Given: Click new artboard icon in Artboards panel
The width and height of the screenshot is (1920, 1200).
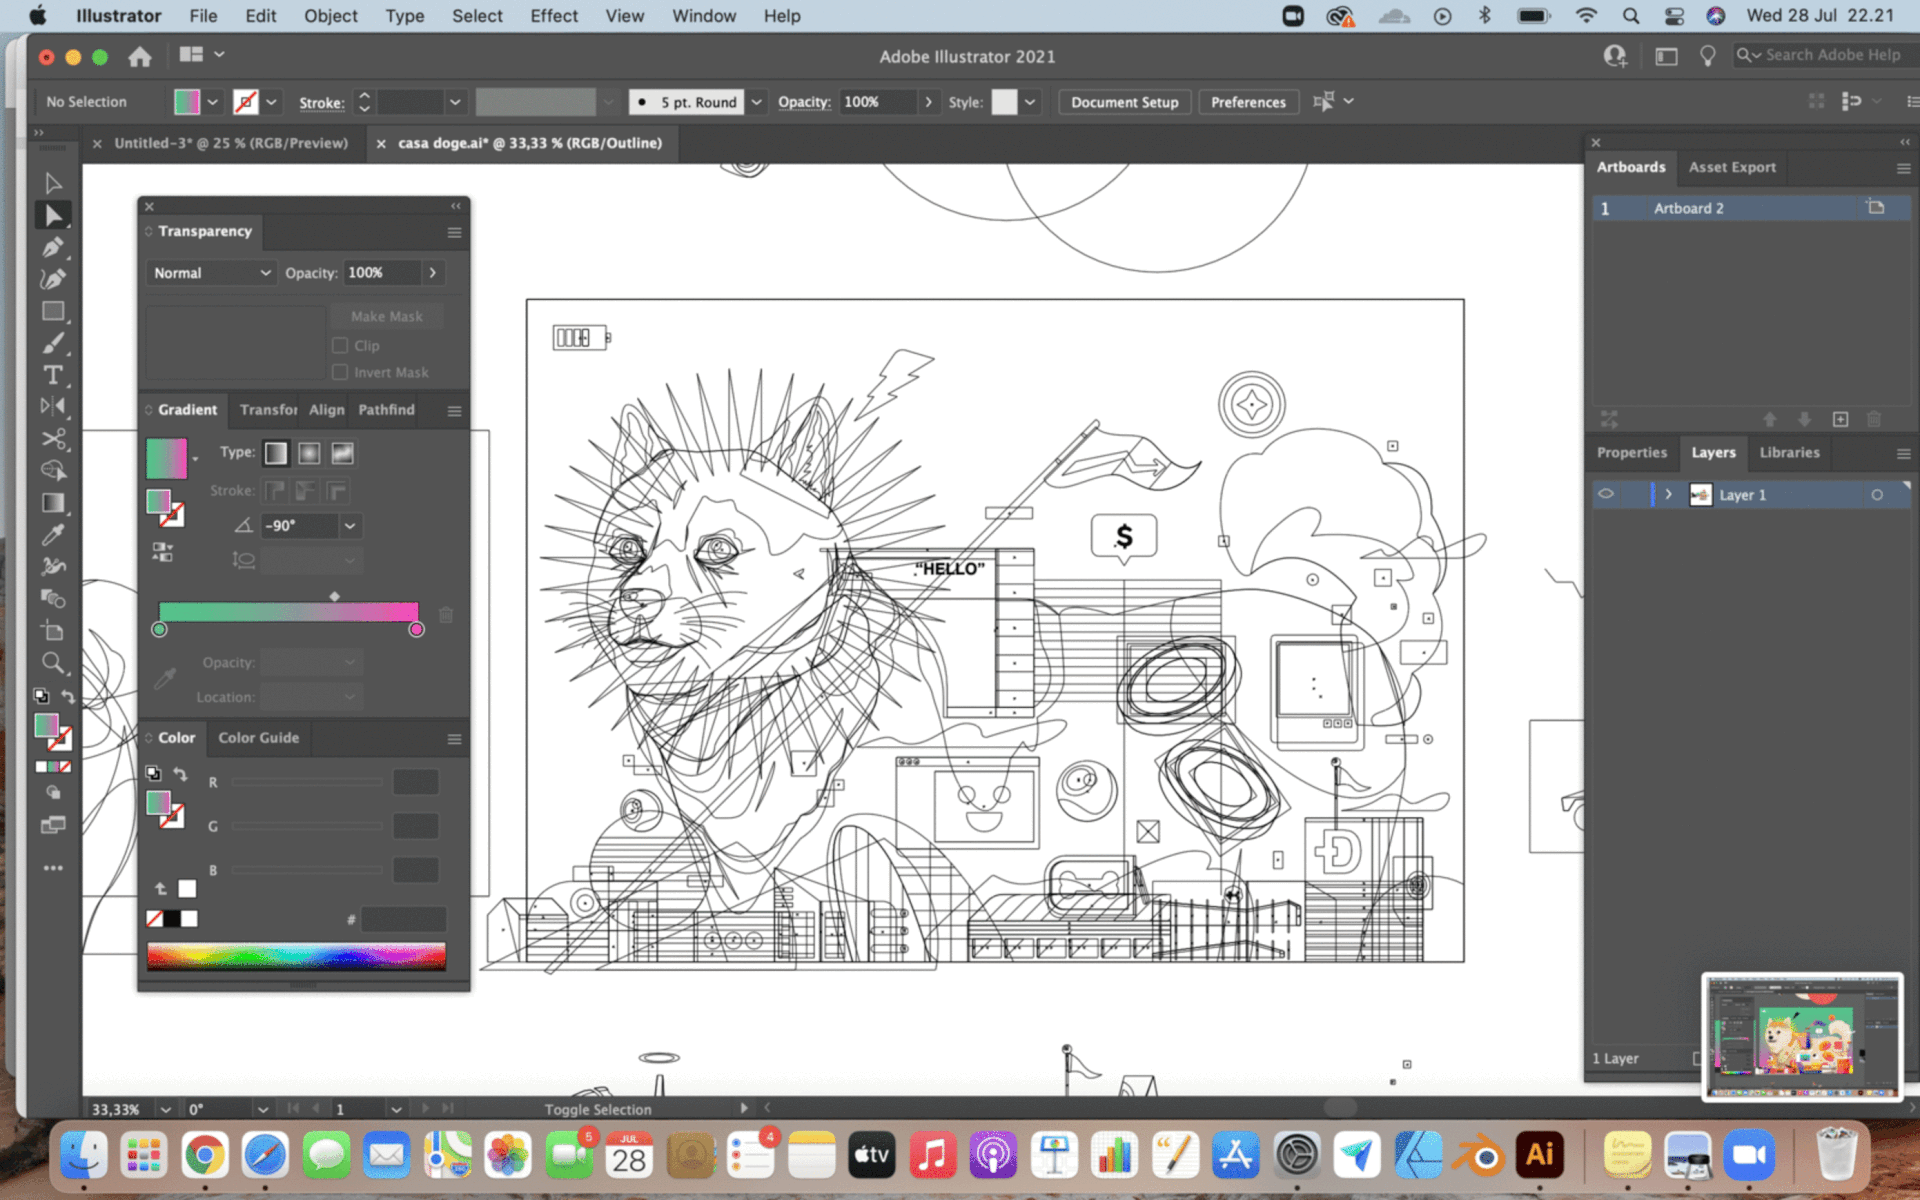Looking at the screenshot, I should (x=1840, y=419).
